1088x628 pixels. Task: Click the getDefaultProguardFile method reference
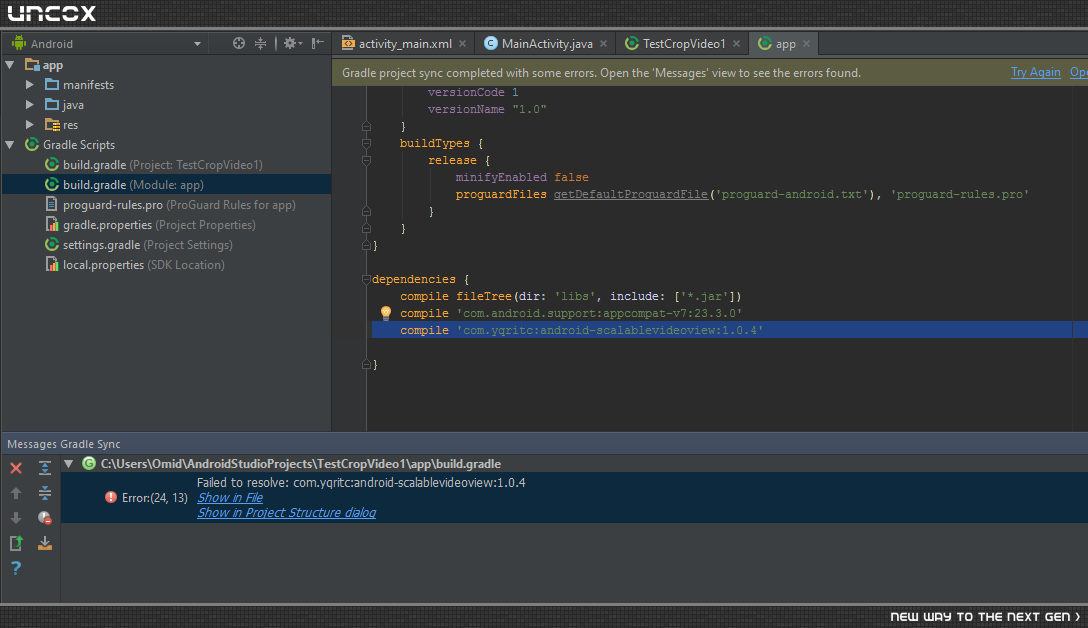coord(631,194)
